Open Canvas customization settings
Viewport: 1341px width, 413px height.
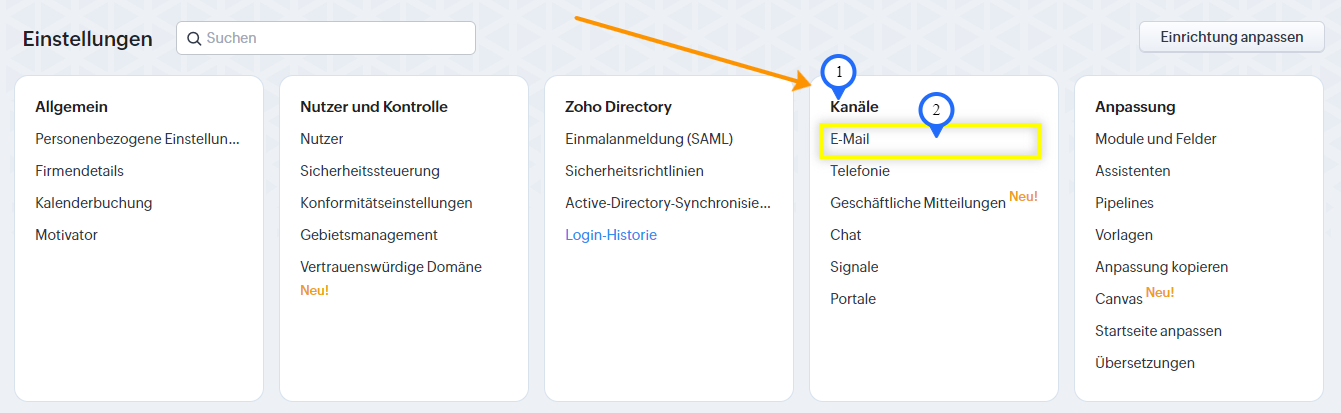[x=1119, y=299]
